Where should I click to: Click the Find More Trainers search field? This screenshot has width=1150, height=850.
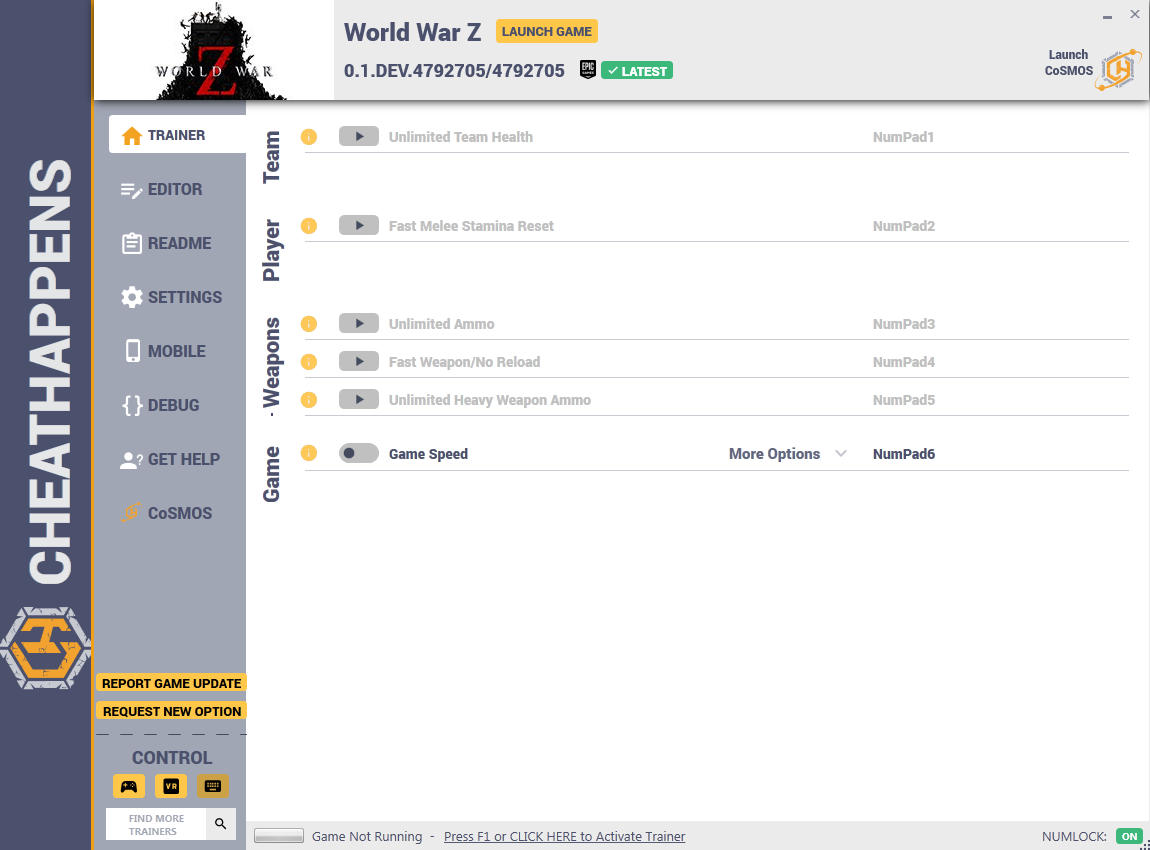tap(156, 824)
